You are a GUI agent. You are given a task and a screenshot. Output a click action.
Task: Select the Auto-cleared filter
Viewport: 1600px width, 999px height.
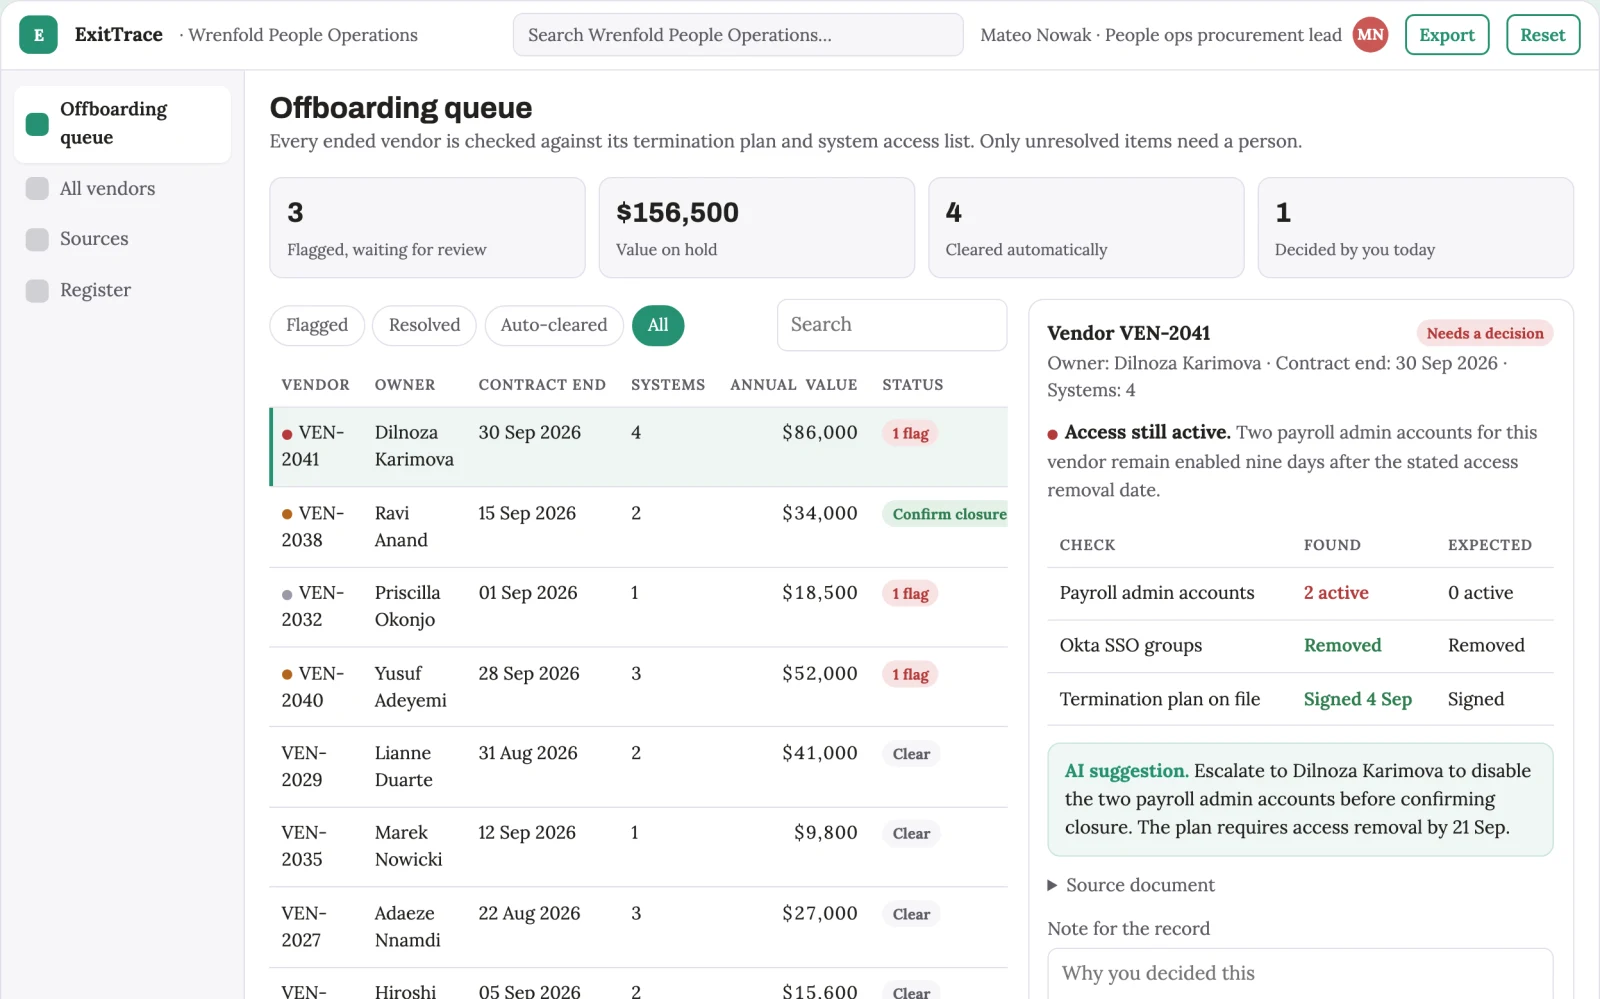[554, 325]
